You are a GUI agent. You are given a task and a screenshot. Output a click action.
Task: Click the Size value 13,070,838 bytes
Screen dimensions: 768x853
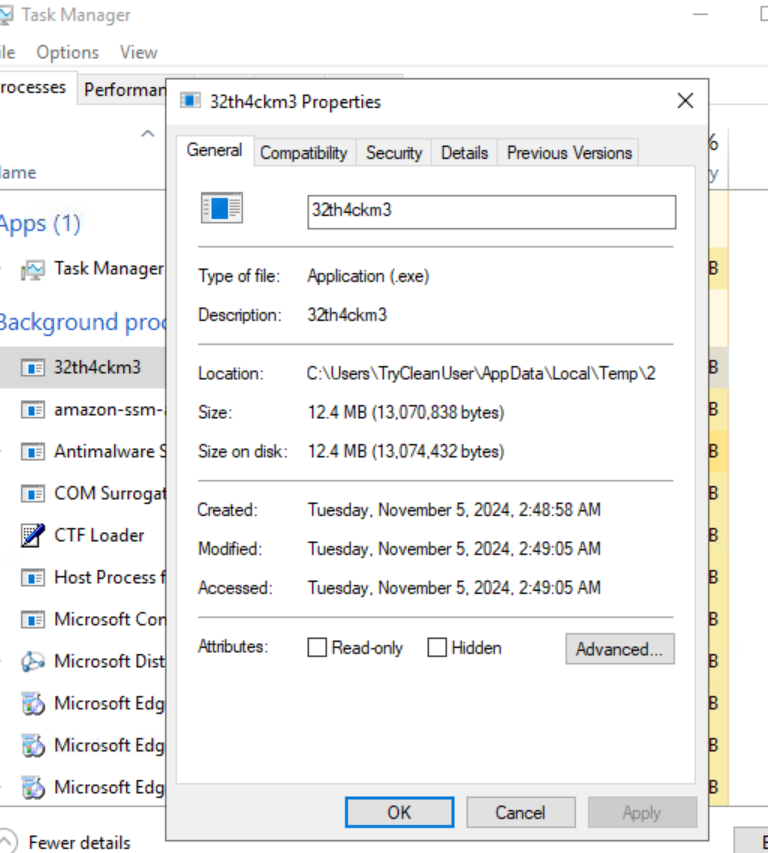point(406,412)
